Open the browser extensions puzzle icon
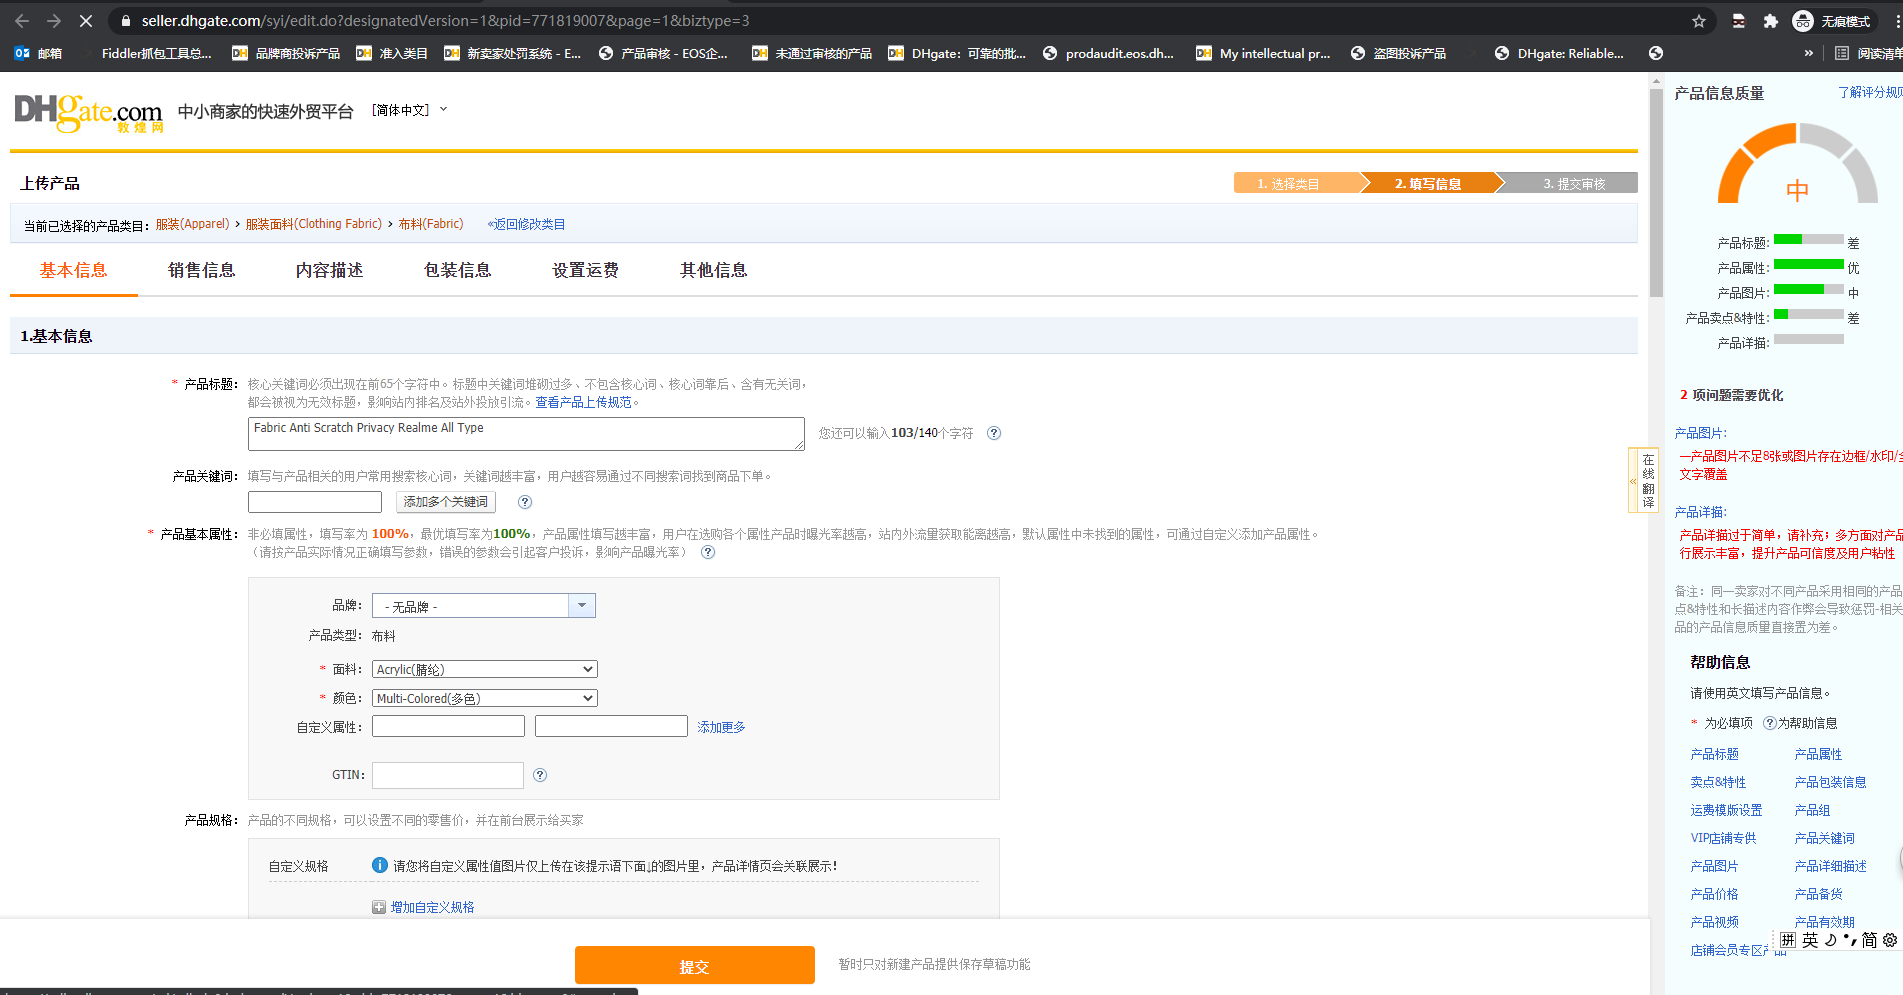The width and height of the screenshot is (1903, 995). [1770, 21]
